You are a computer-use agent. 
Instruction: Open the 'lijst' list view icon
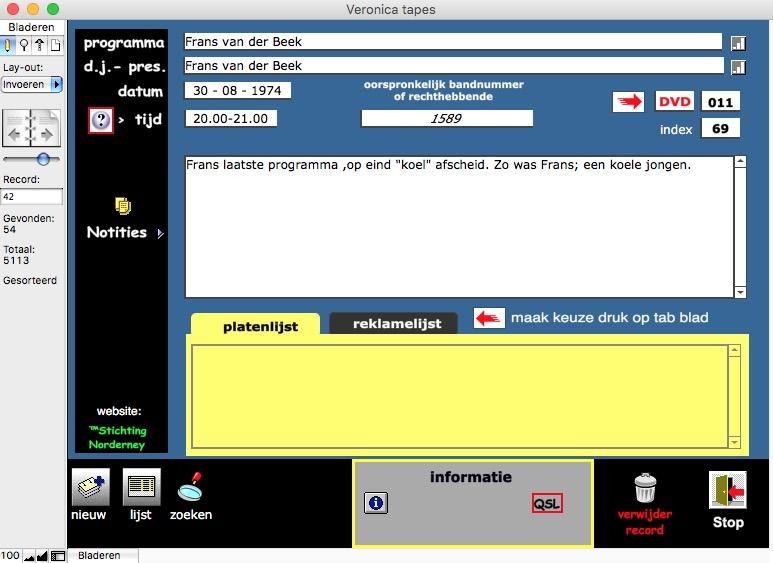tap(141, 487)
